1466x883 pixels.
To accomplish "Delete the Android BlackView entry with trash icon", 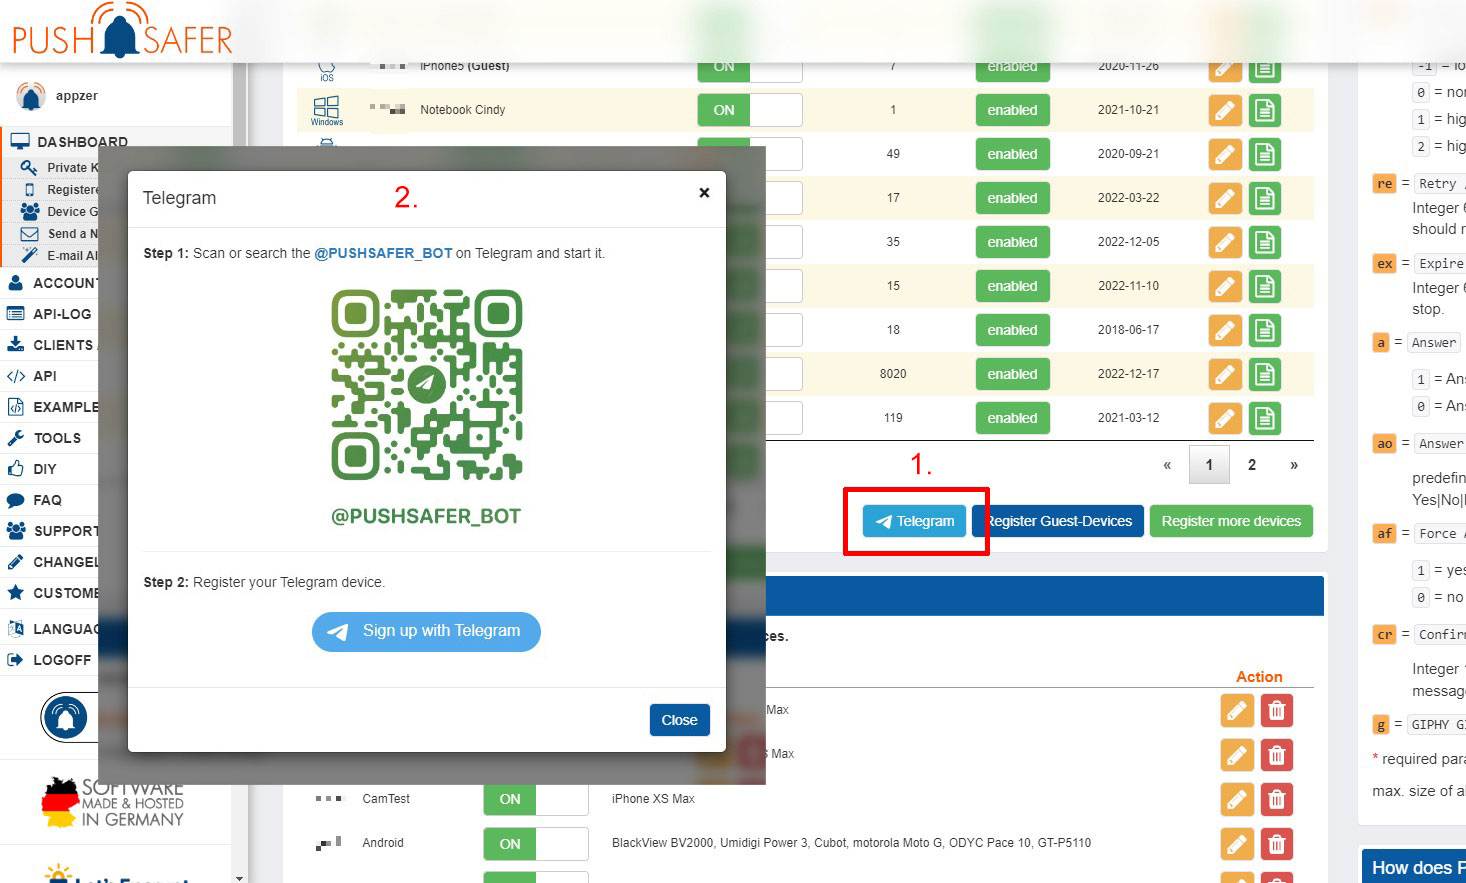I will coord(1277,843).
